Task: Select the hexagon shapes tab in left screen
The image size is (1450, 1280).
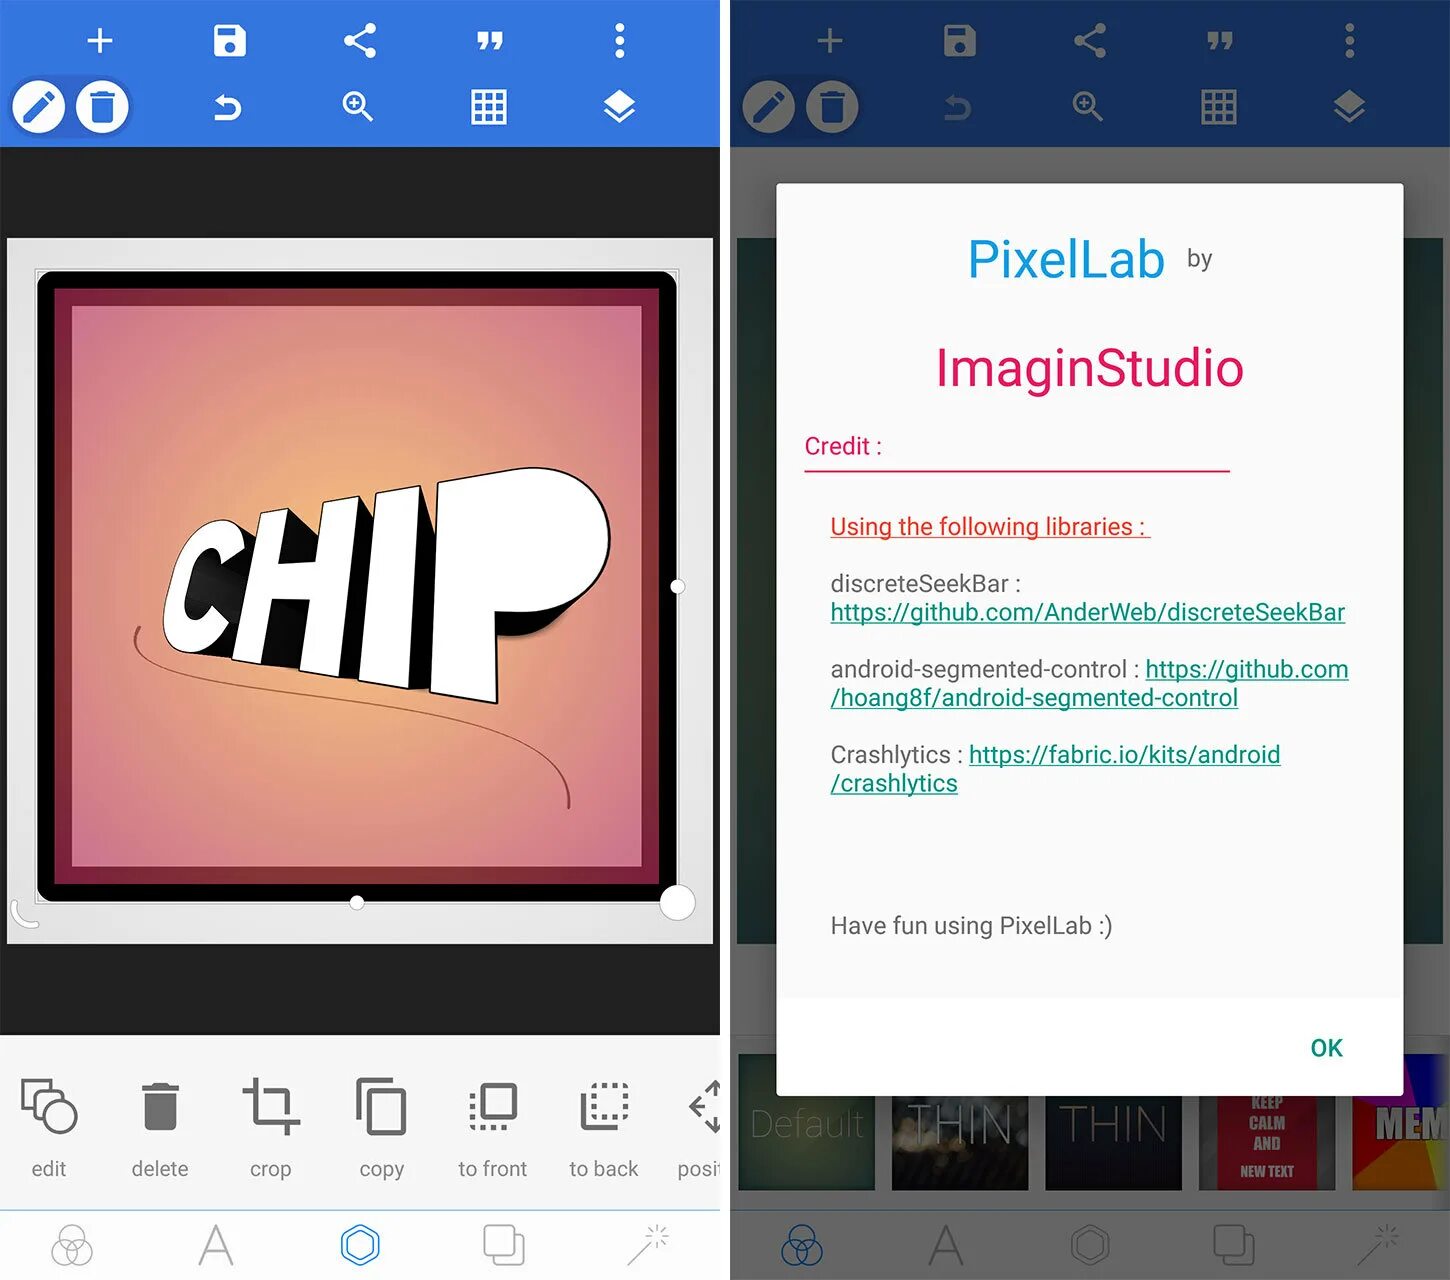Action: [360, 1246]
